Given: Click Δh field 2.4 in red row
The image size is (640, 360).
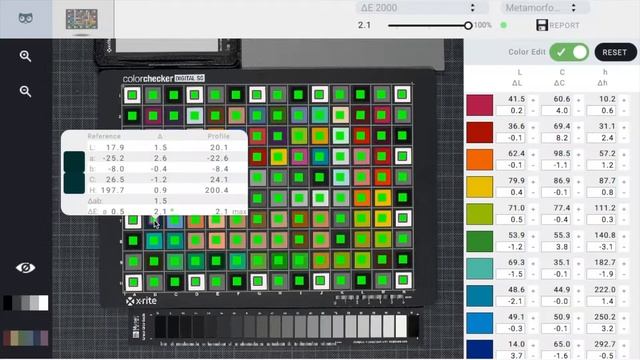Looking at the screenshot, I should [602, 138].
